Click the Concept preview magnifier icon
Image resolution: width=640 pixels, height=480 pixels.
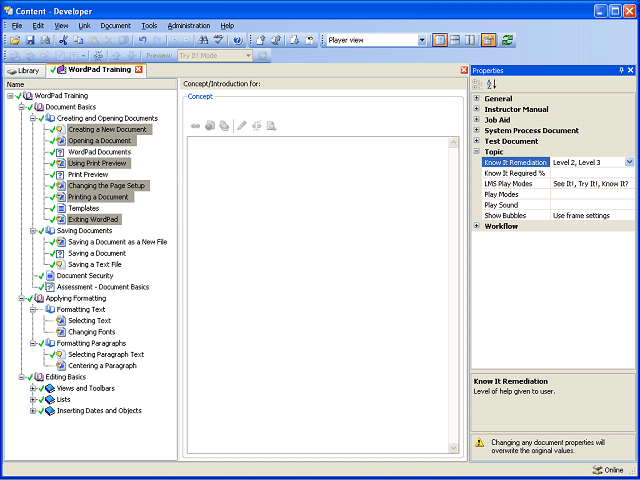[271, 126]
